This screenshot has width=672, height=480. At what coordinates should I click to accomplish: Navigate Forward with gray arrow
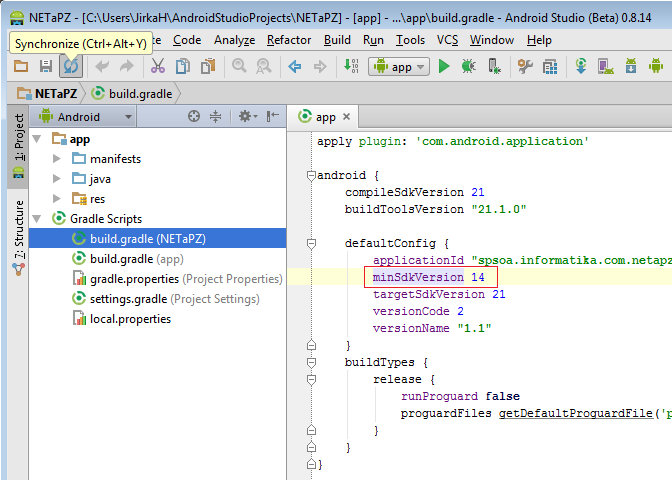[x=320, y=66]
